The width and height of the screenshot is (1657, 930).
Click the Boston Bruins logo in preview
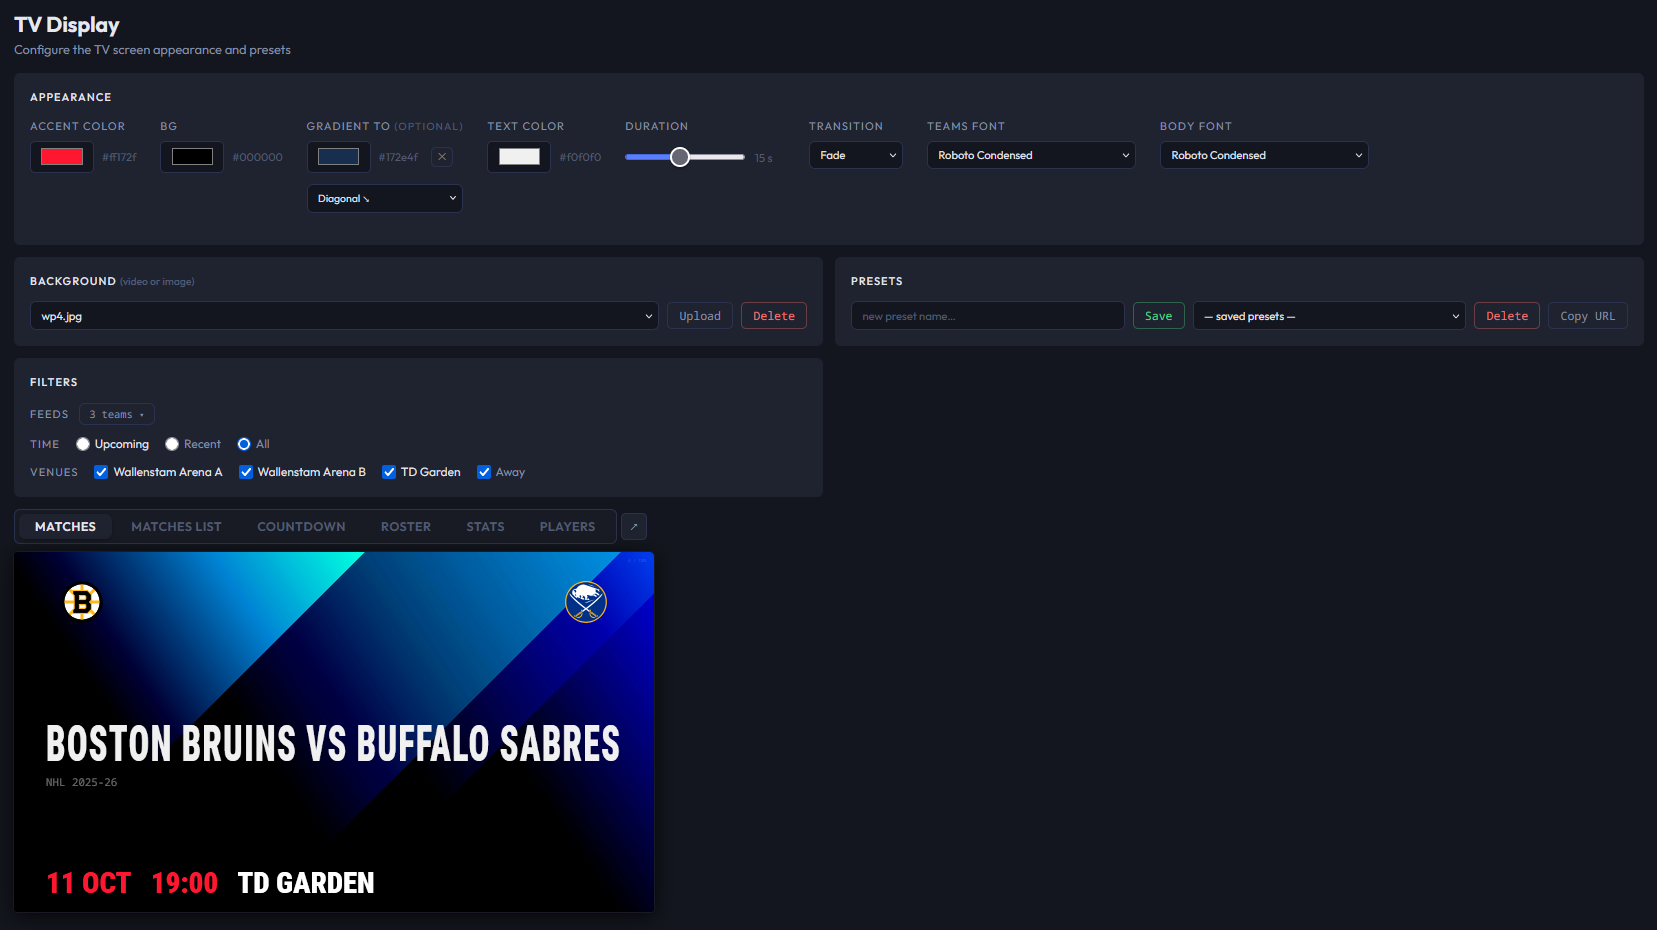pyautogui.click(x=82, y=602)
